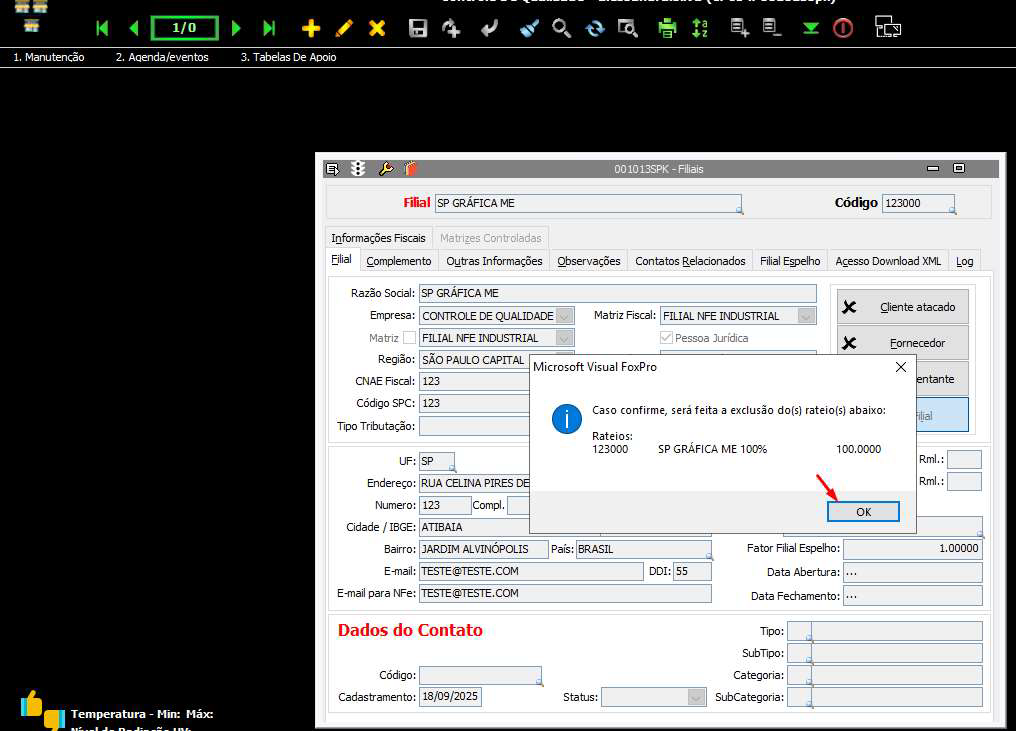Open the lookup on the Filial field
Screen dimensions: 1016x731
(x=739, y=211)
